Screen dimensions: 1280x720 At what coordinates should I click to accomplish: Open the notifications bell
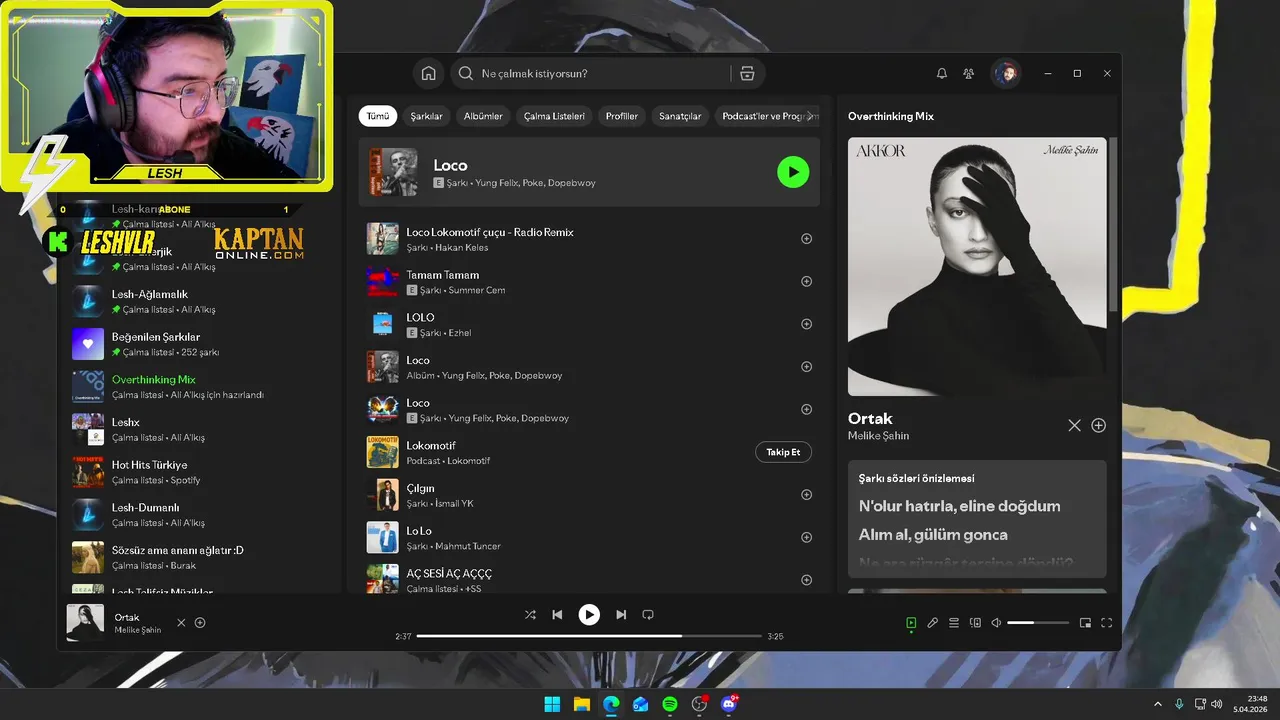[x=941, y=73]
